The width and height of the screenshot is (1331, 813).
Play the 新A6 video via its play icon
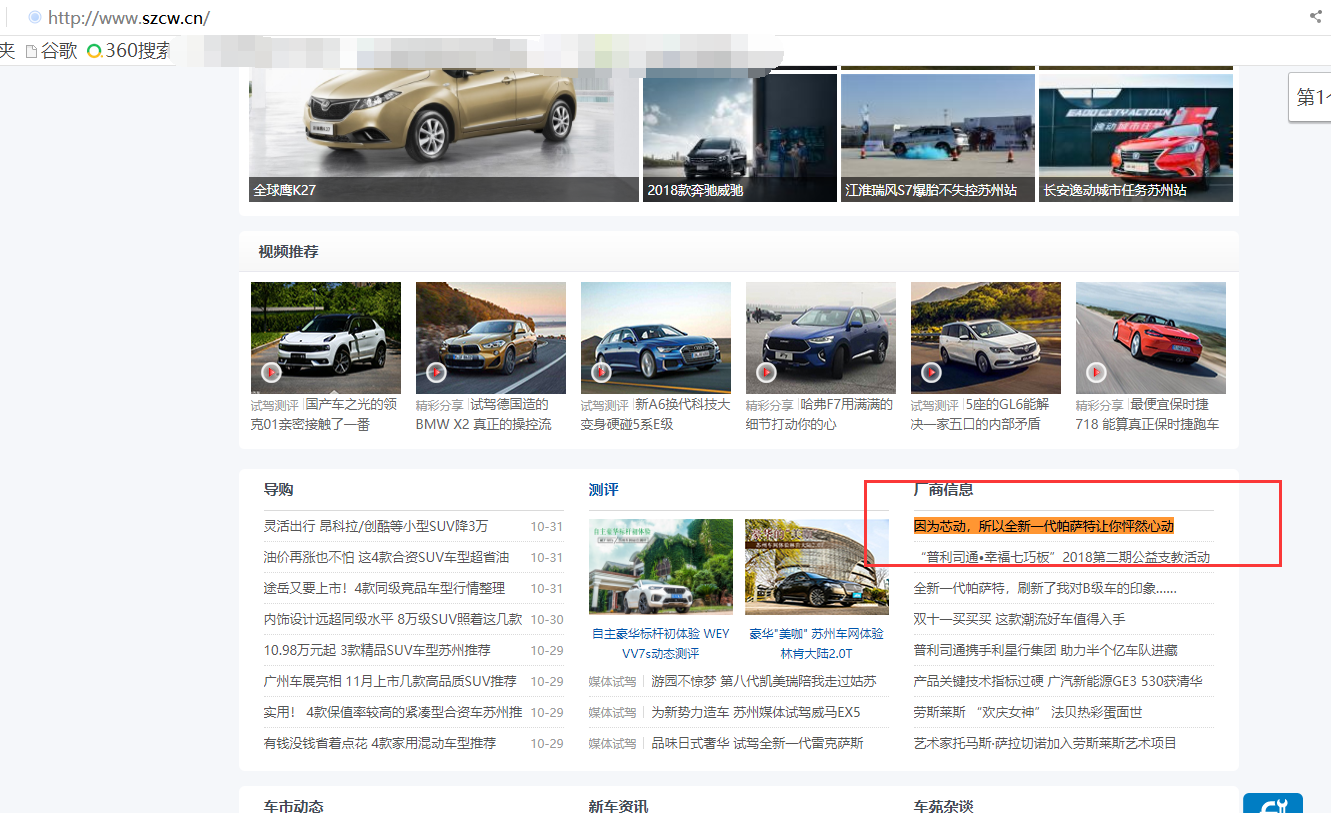(x=601, y=372)
